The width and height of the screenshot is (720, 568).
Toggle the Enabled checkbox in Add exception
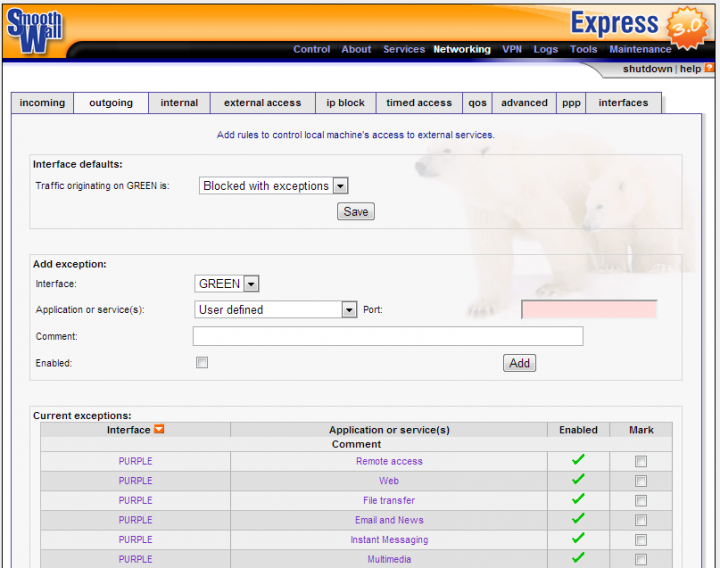click(202, 363)
